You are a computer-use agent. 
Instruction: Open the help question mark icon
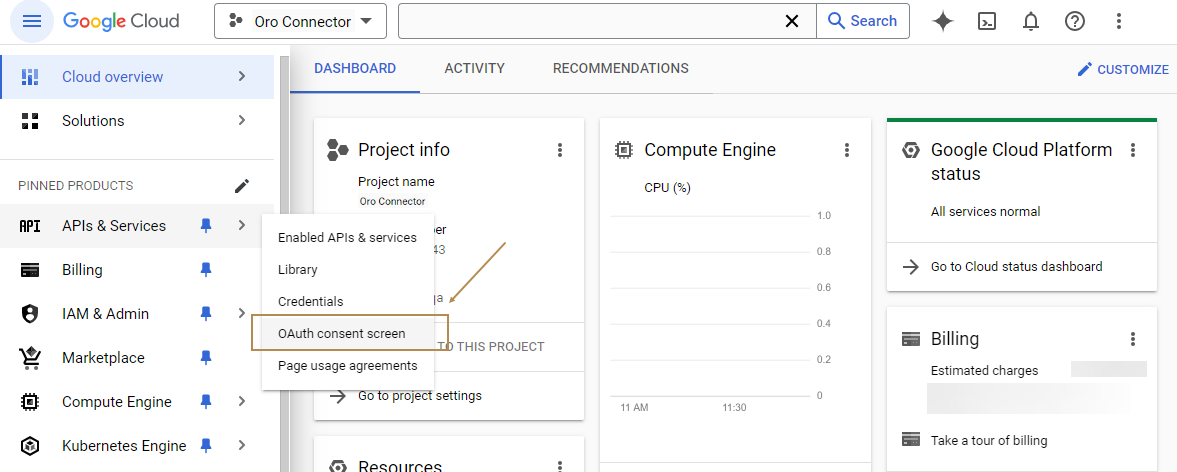pos(1075,21)
